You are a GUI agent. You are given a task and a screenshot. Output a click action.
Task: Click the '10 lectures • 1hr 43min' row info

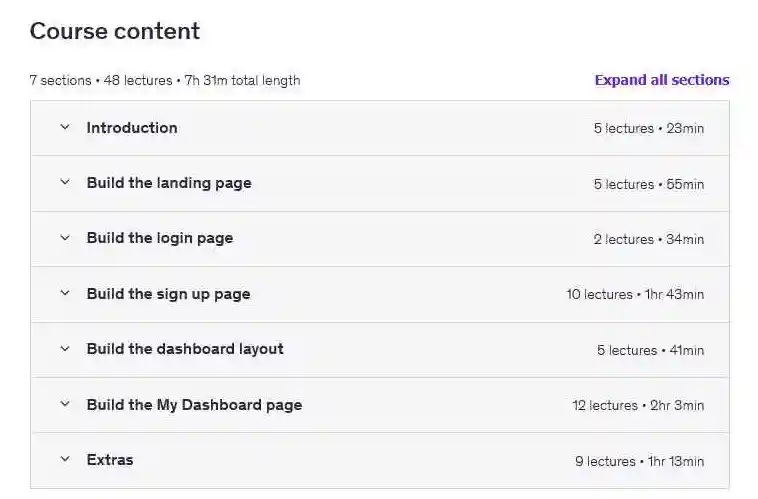[635, 295]
